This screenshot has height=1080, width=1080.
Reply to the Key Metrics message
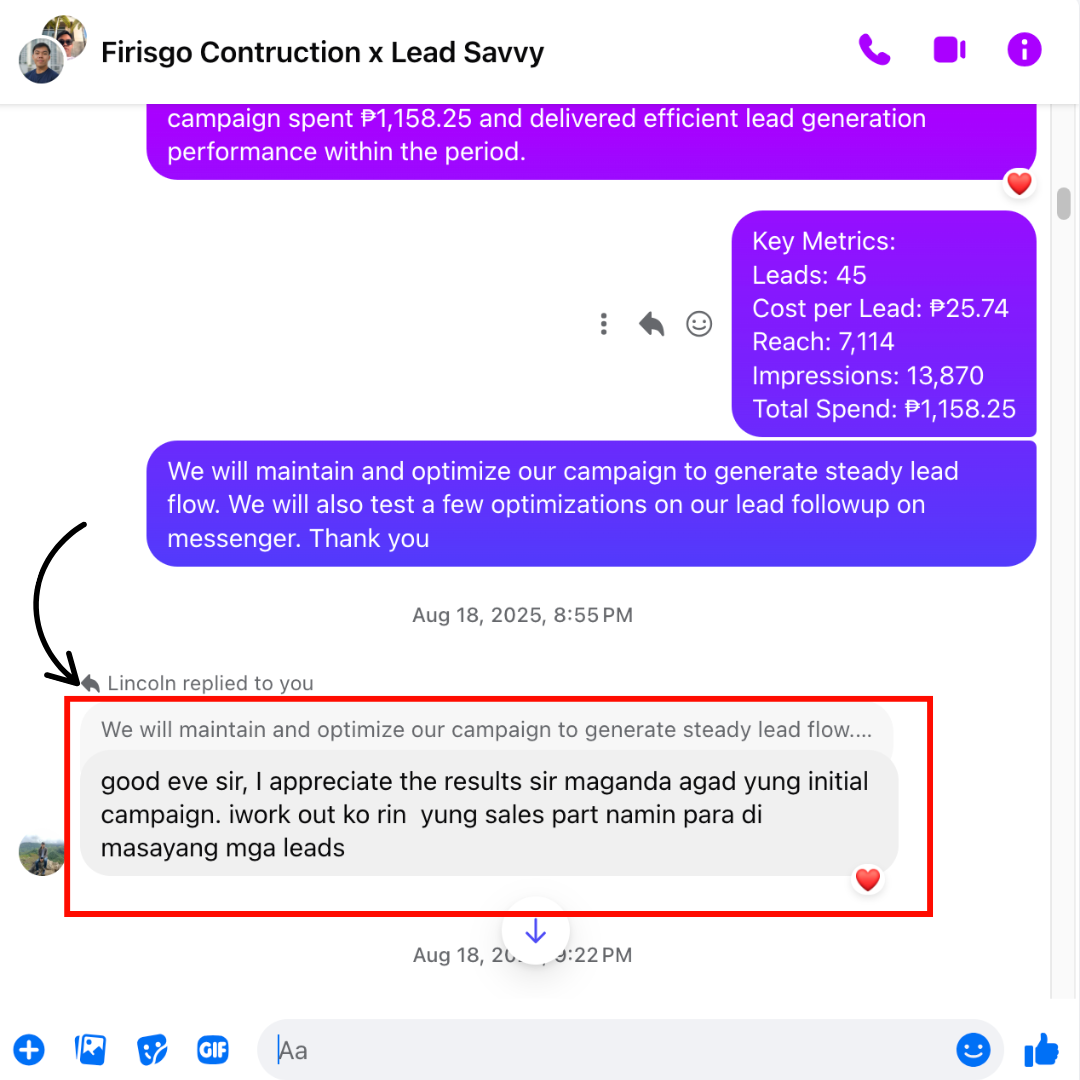(x=651, y=324)
